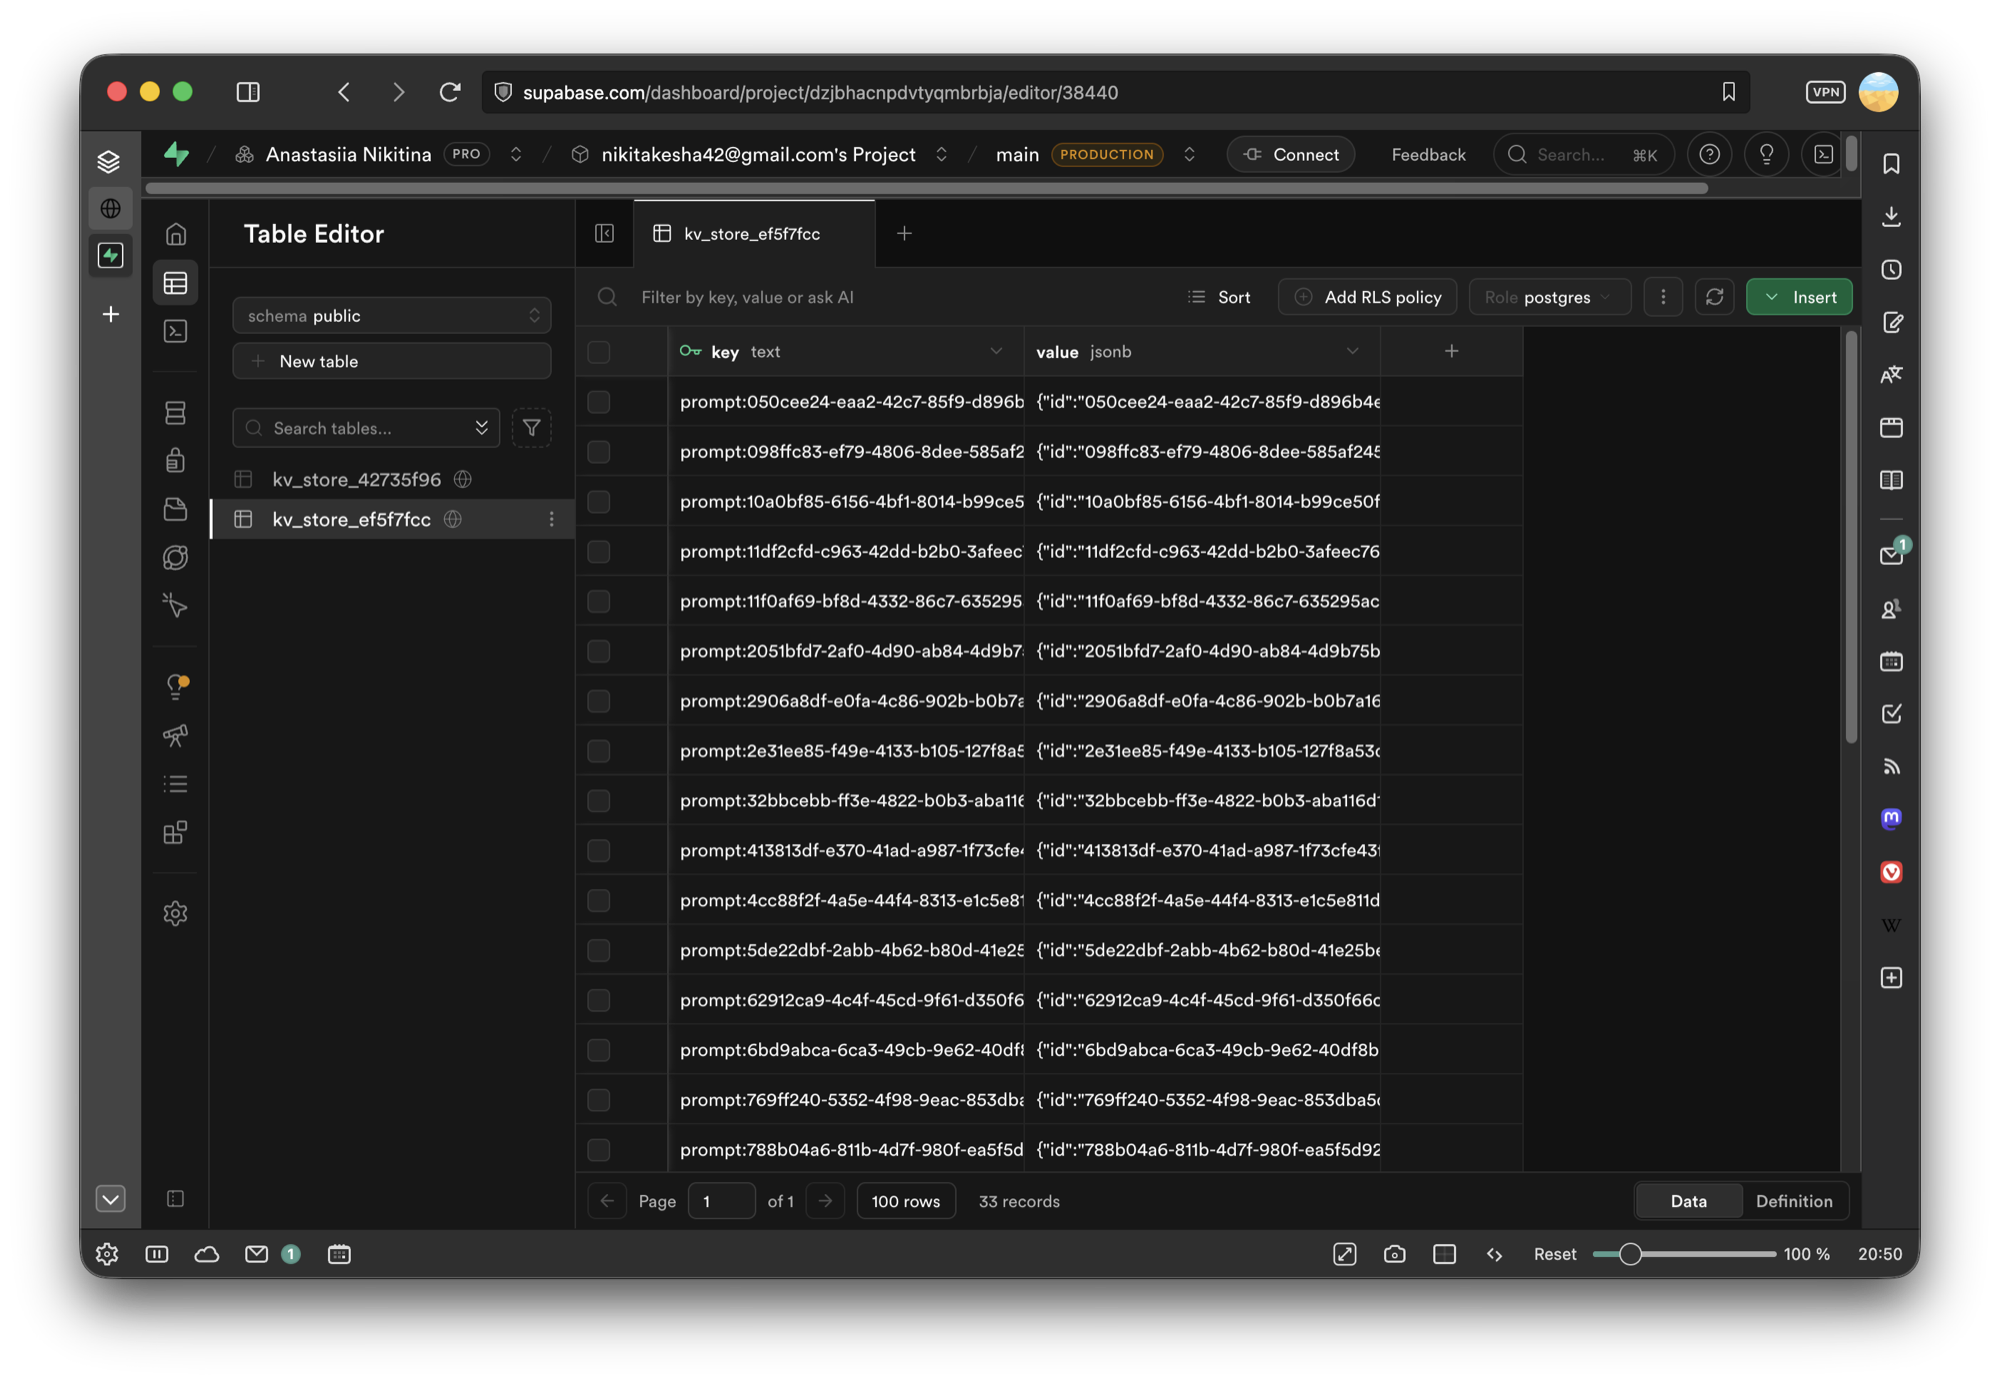The width and height of the screenshot is (2000, 1384).
Task: Open the Authentication lock icon
Action: (176, 460)
